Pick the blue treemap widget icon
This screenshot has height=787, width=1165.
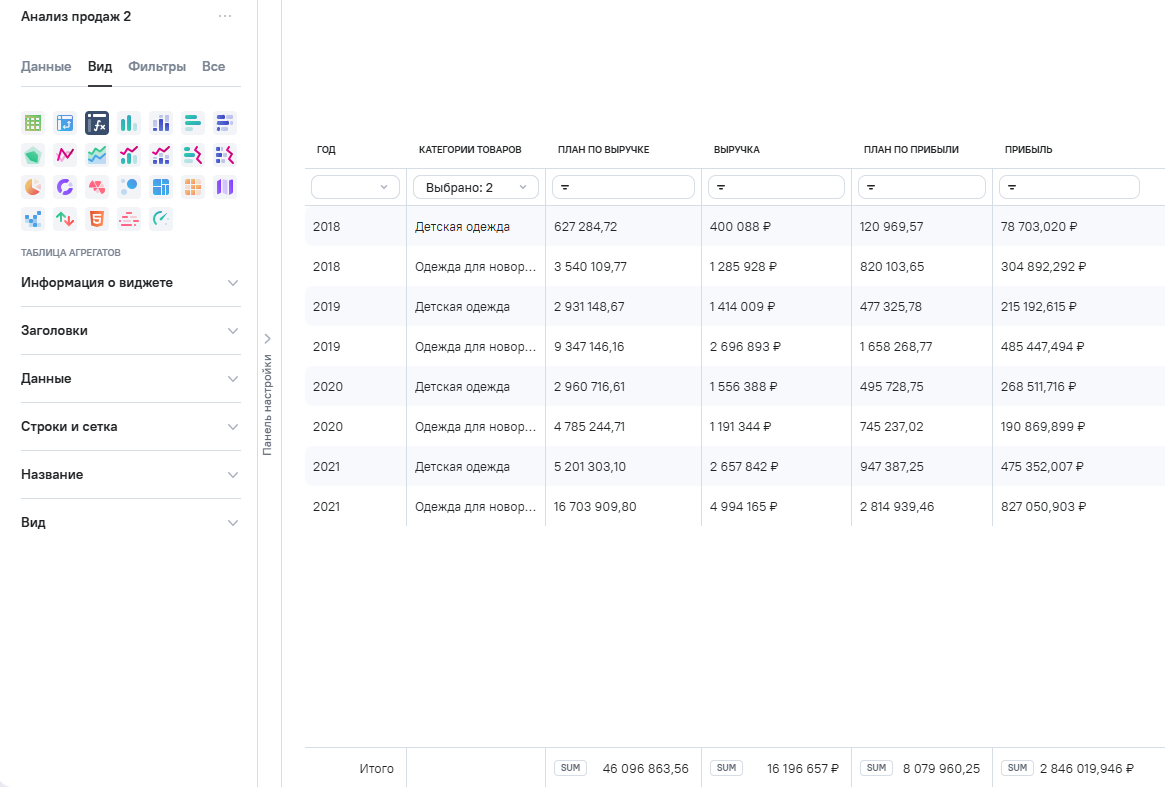(161, 187)
